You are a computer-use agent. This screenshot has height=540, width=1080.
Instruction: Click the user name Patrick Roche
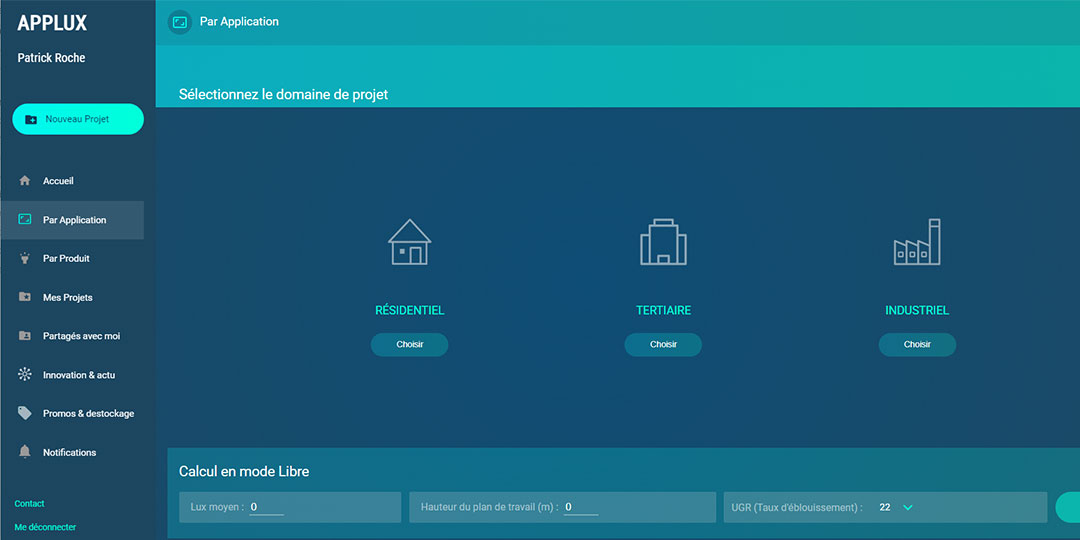click(52, 58)
